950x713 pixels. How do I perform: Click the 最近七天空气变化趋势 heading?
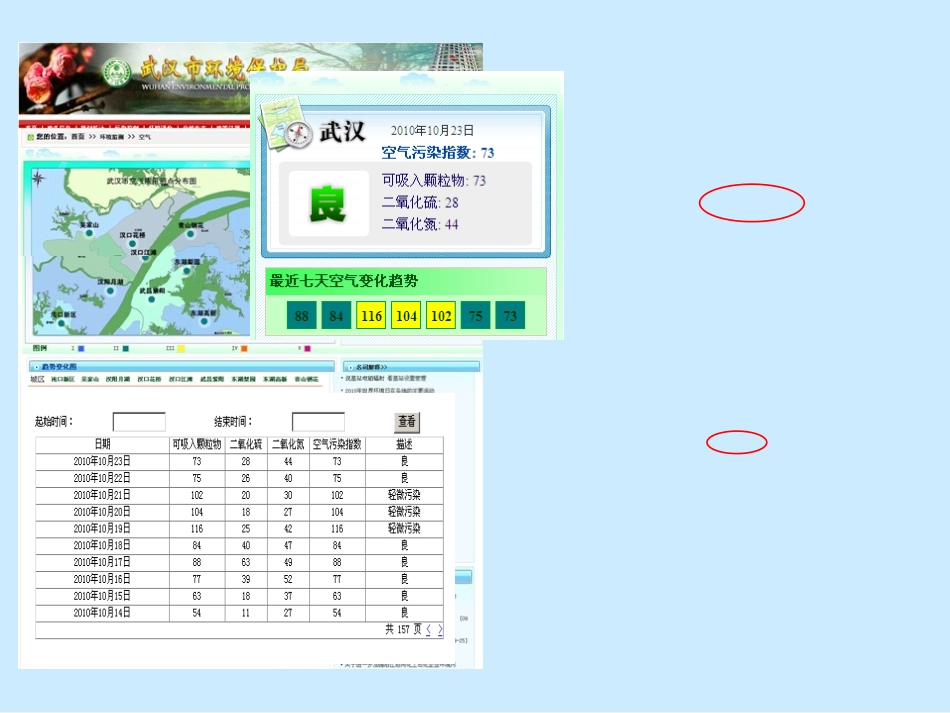(x=344, y=281)
